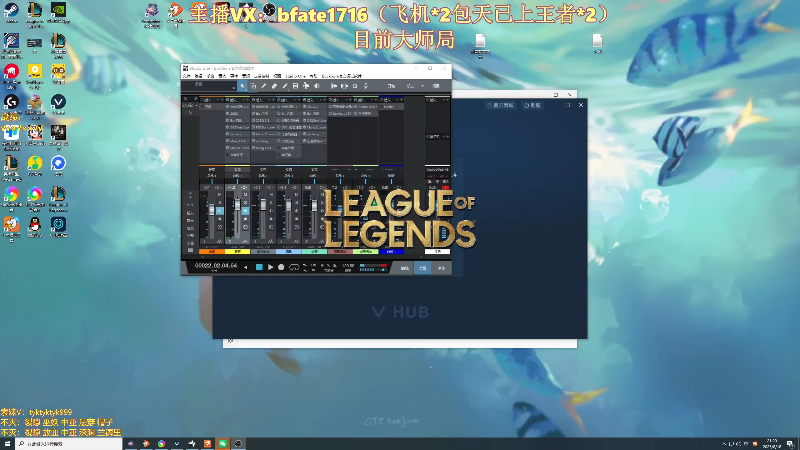Viewport: 800px width, 450px height.
Task: Start playback with the Play button
Action: pos(270,267)
